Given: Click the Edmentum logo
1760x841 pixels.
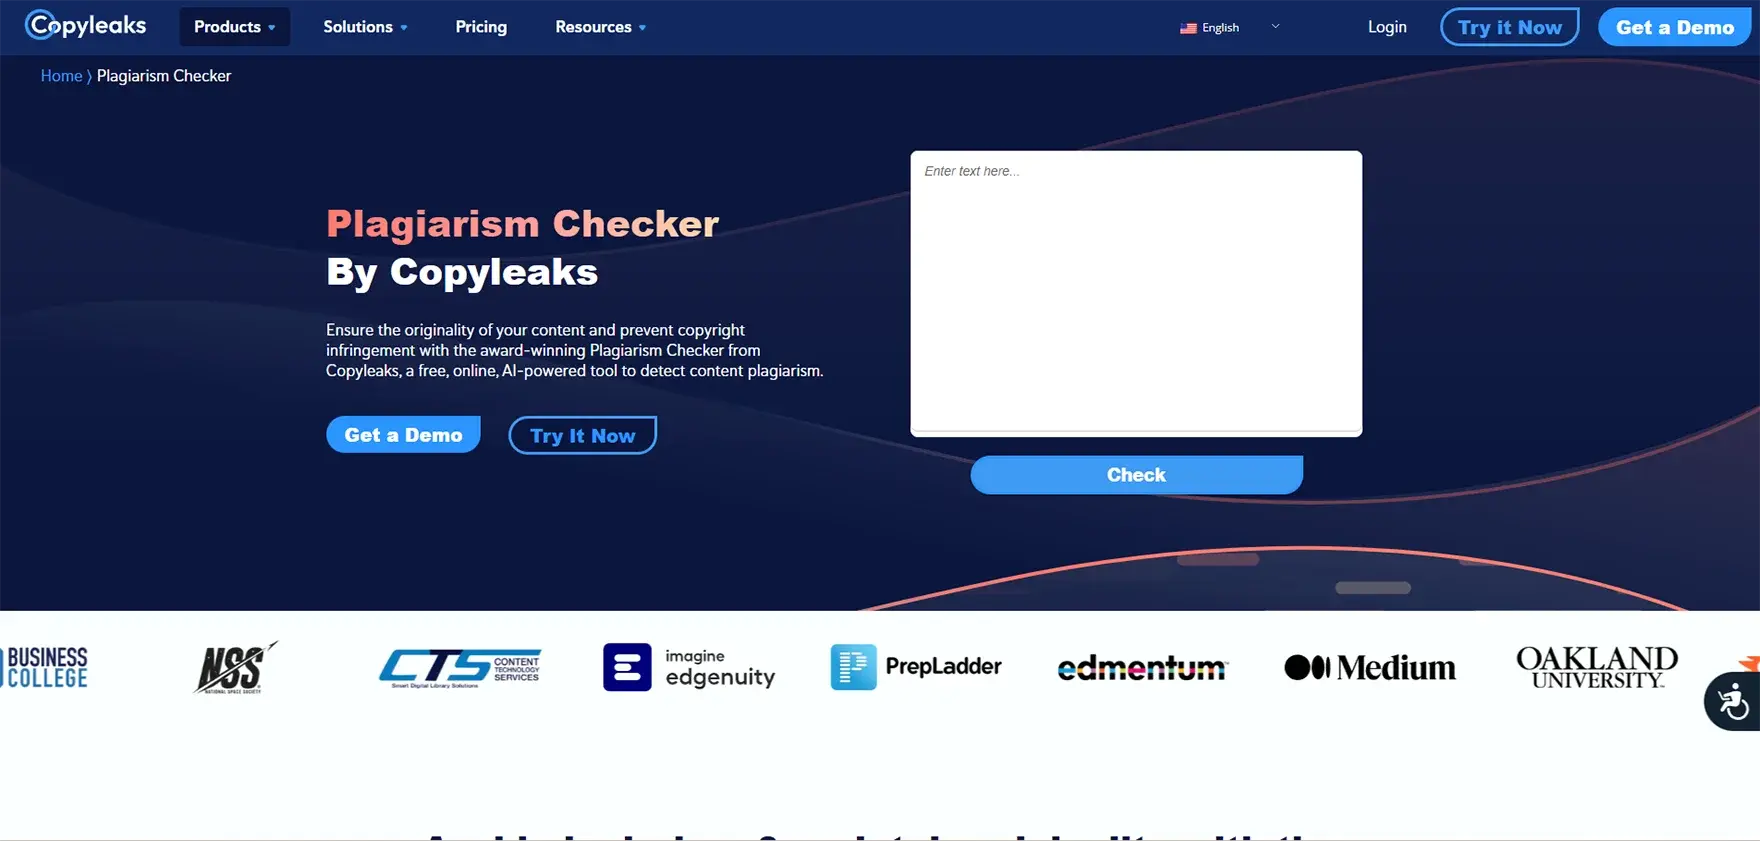Looking at the screenshot, I should pos(1143,668).
